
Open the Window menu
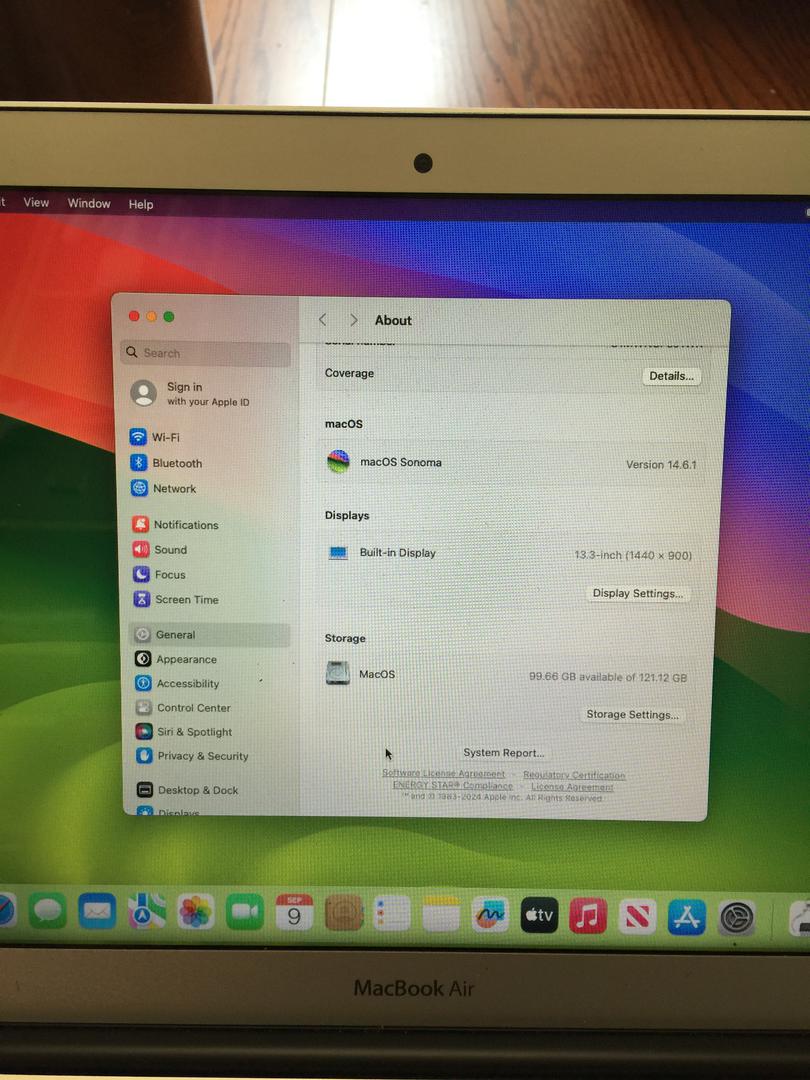[89, 203]
